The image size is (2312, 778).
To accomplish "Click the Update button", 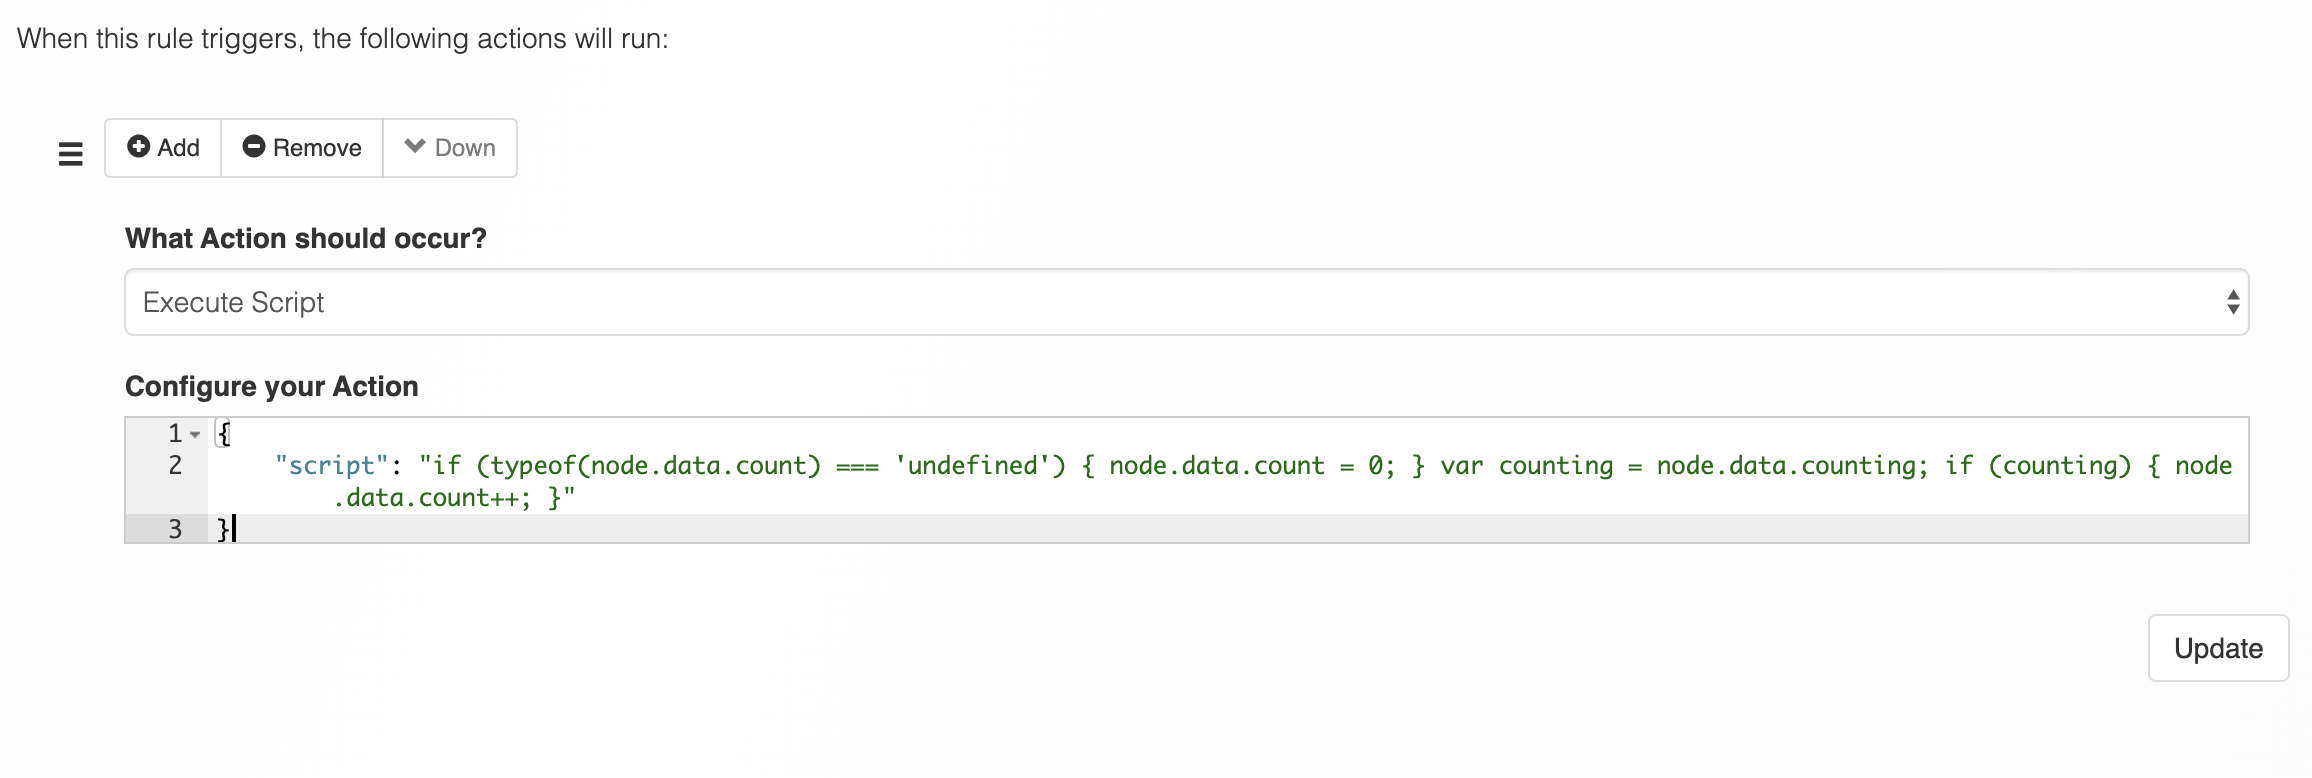I will coord(2218,648).
